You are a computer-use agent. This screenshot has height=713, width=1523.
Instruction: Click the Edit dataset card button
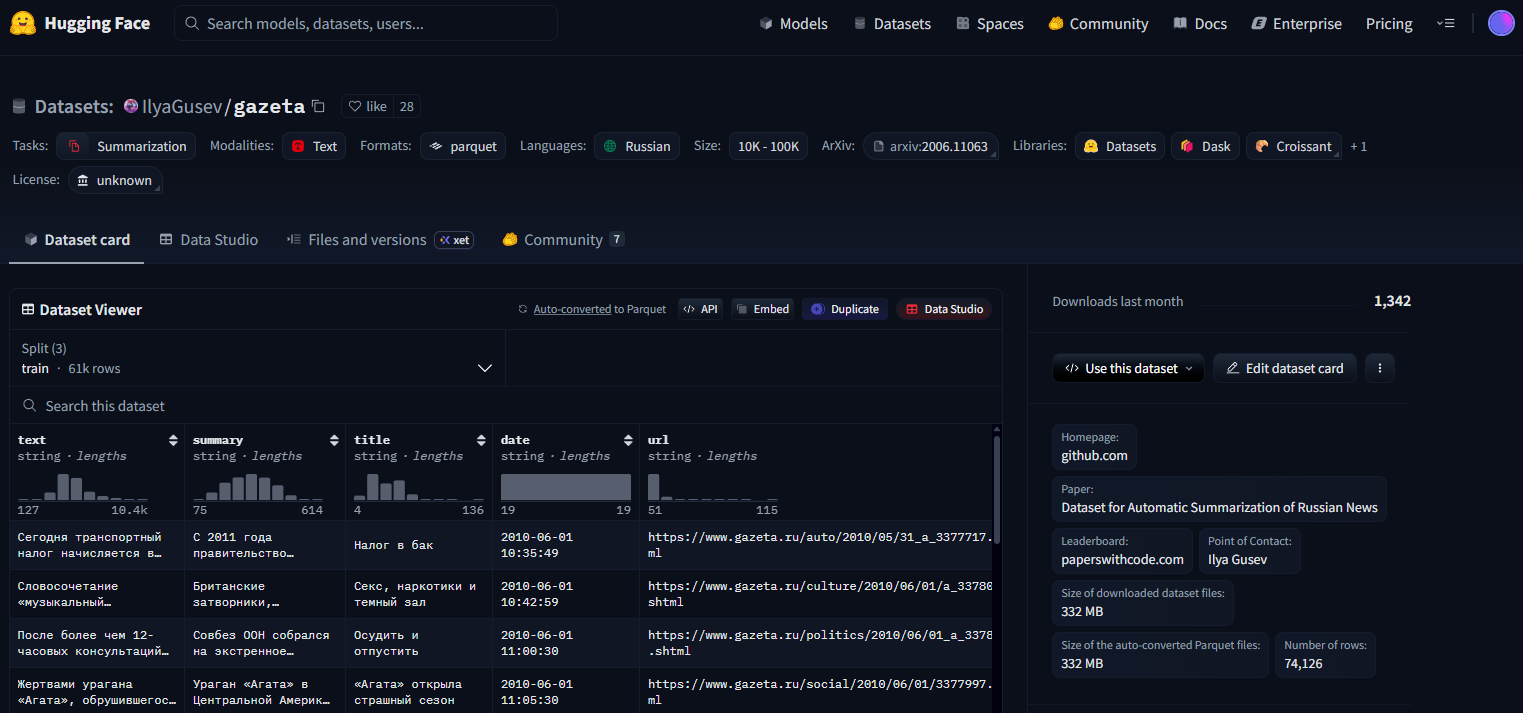1284,368
